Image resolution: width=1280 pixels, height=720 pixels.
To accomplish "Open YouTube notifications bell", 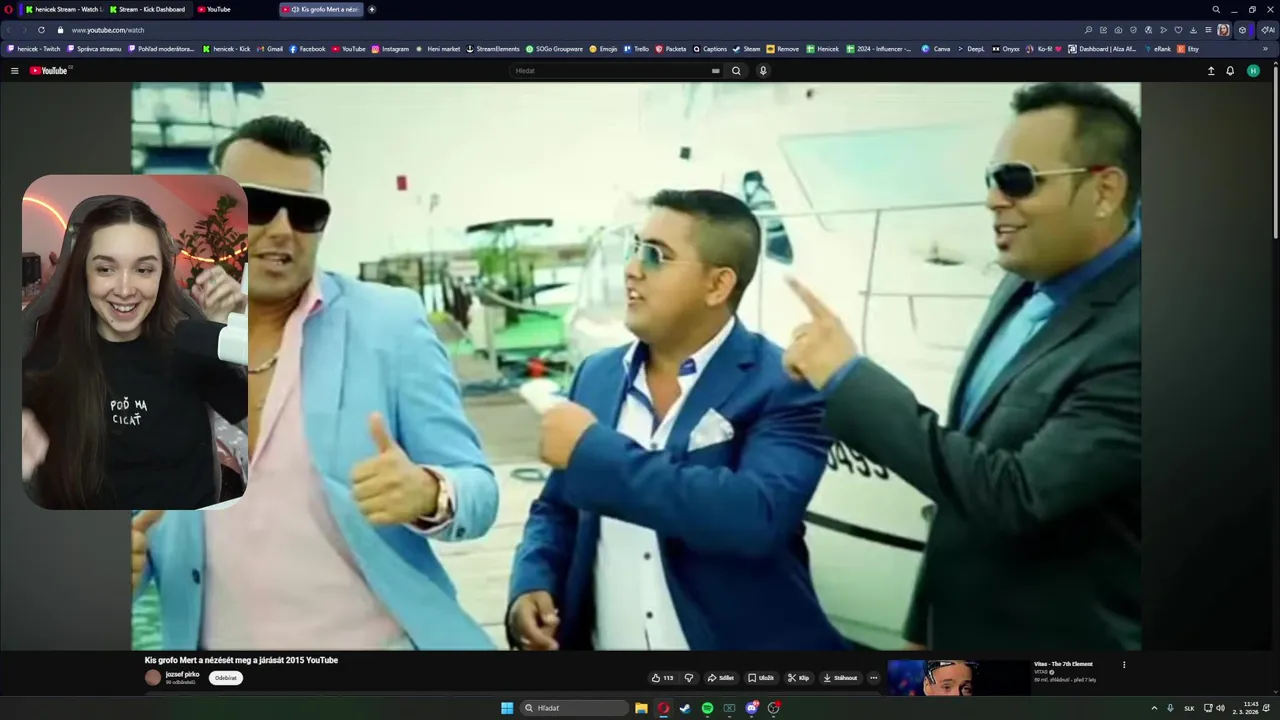I will tap(1230, 71).
